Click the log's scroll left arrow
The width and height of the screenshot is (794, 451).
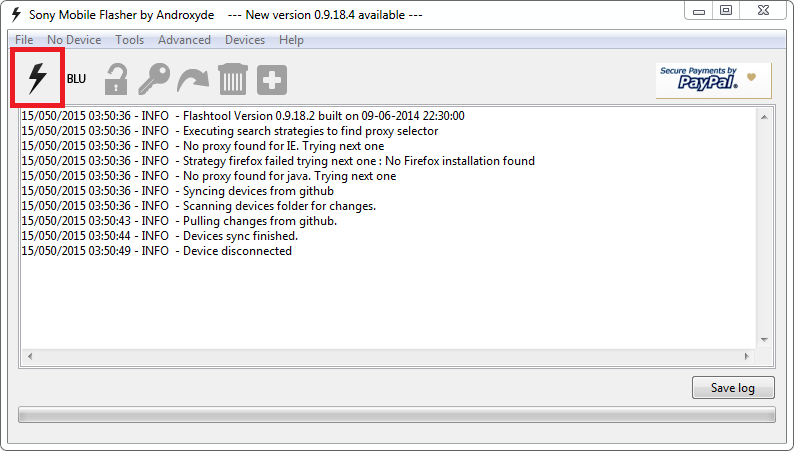click(30, 356)
